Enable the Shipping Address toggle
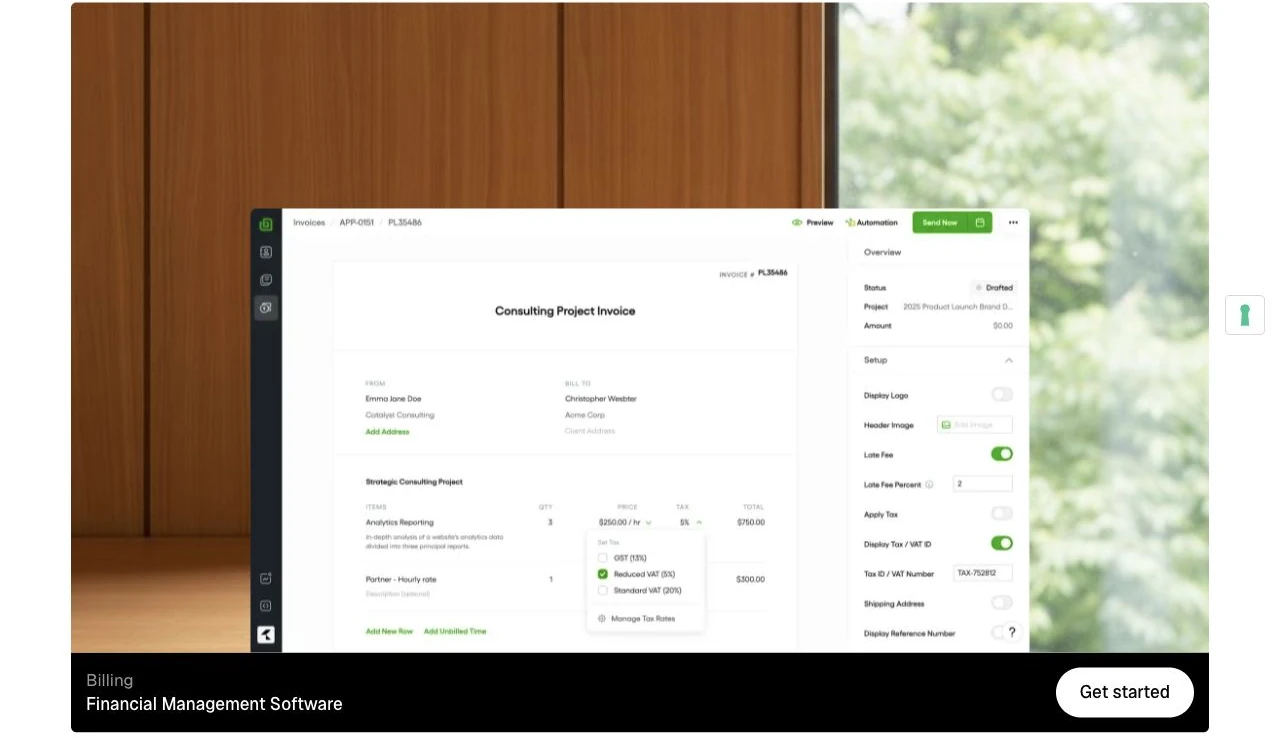This screenshot has height=740, width=1280. pyautogui.click(x=1002, y=602)
